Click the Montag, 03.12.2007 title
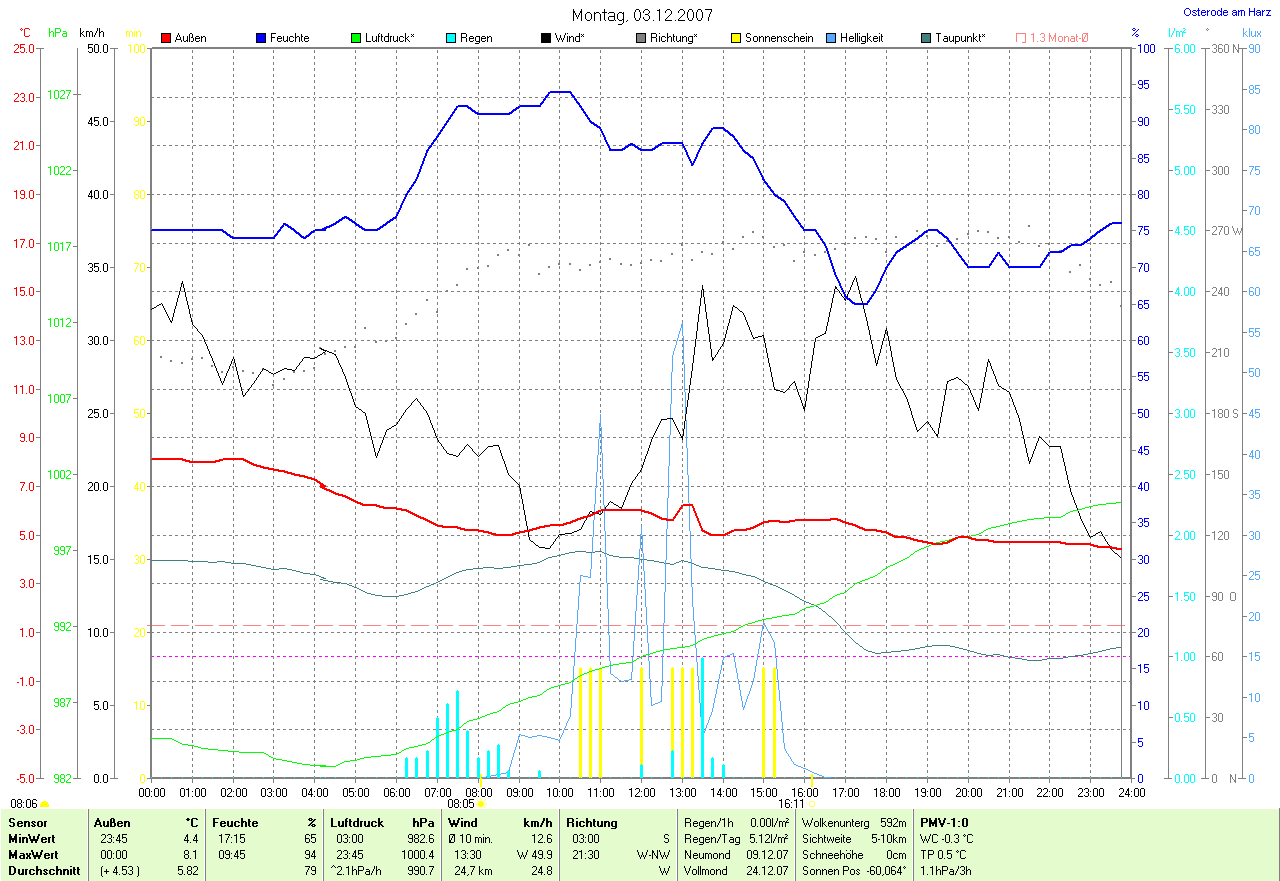The image size is (1280, 881). point(640,15)
